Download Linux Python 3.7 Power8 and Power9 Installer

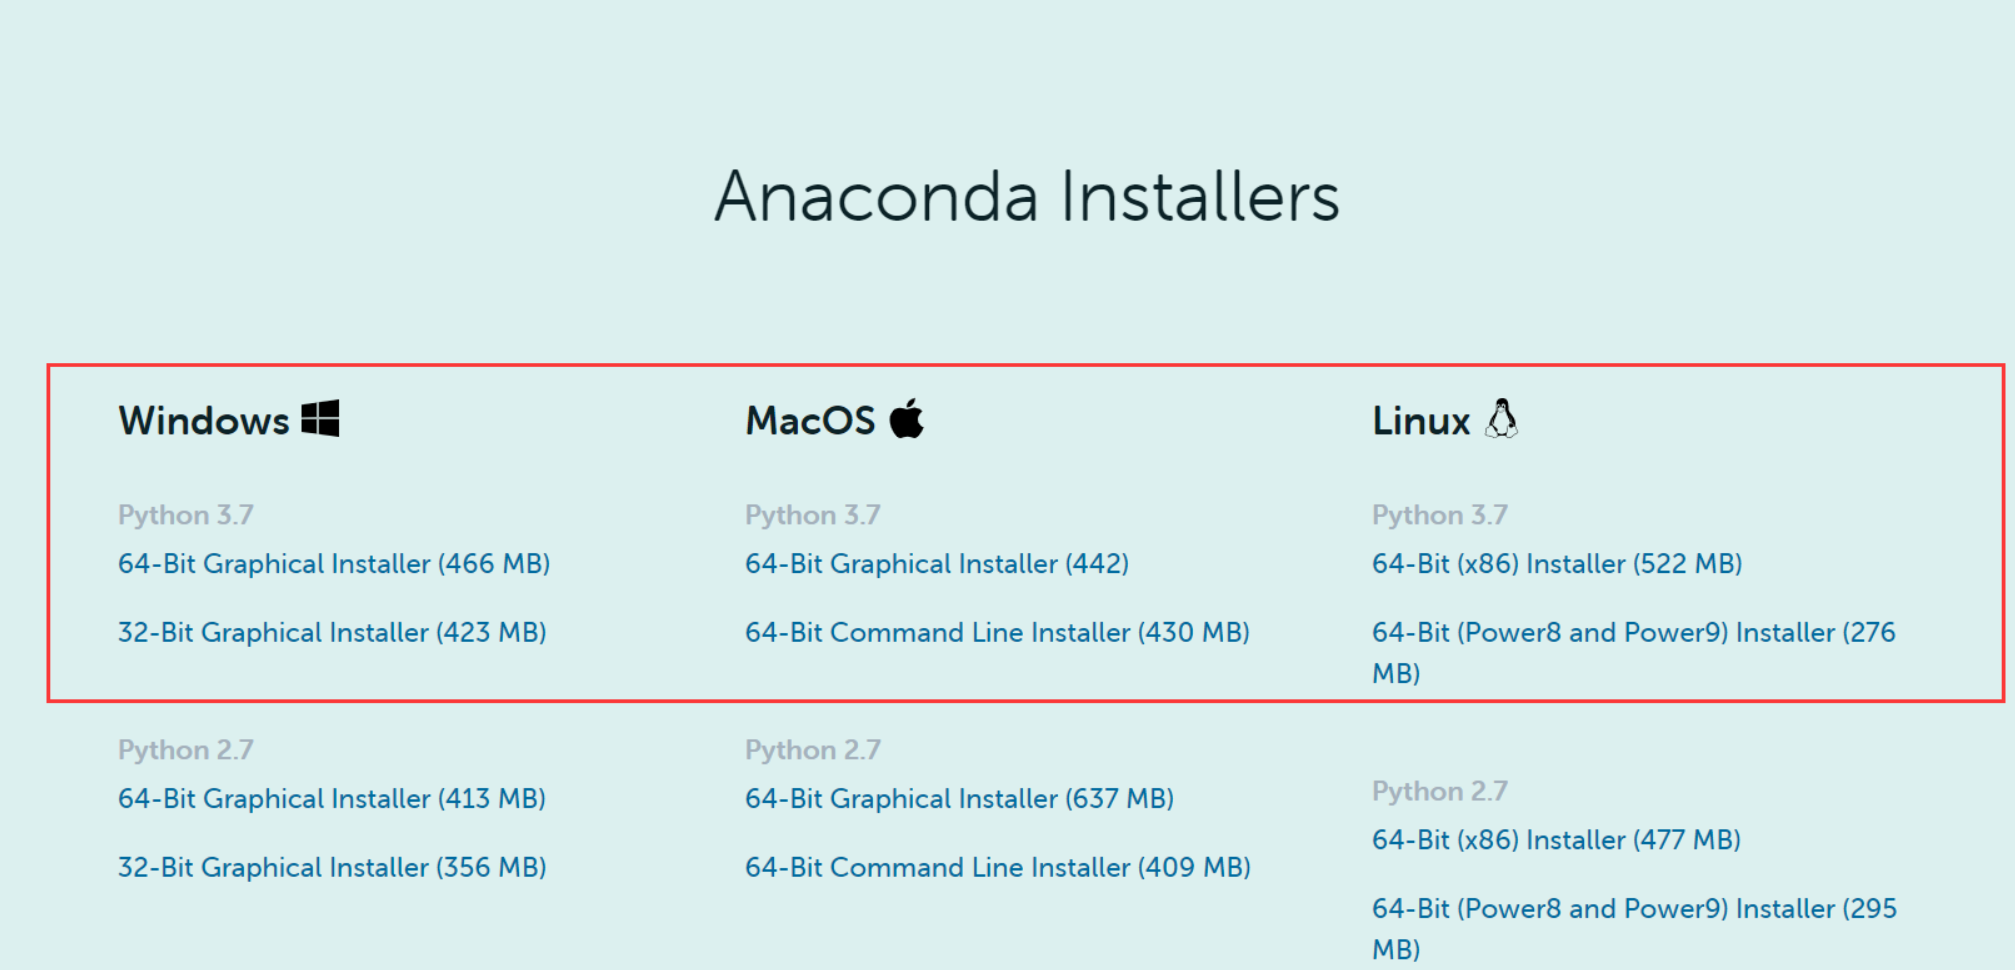click(1634, 652)
